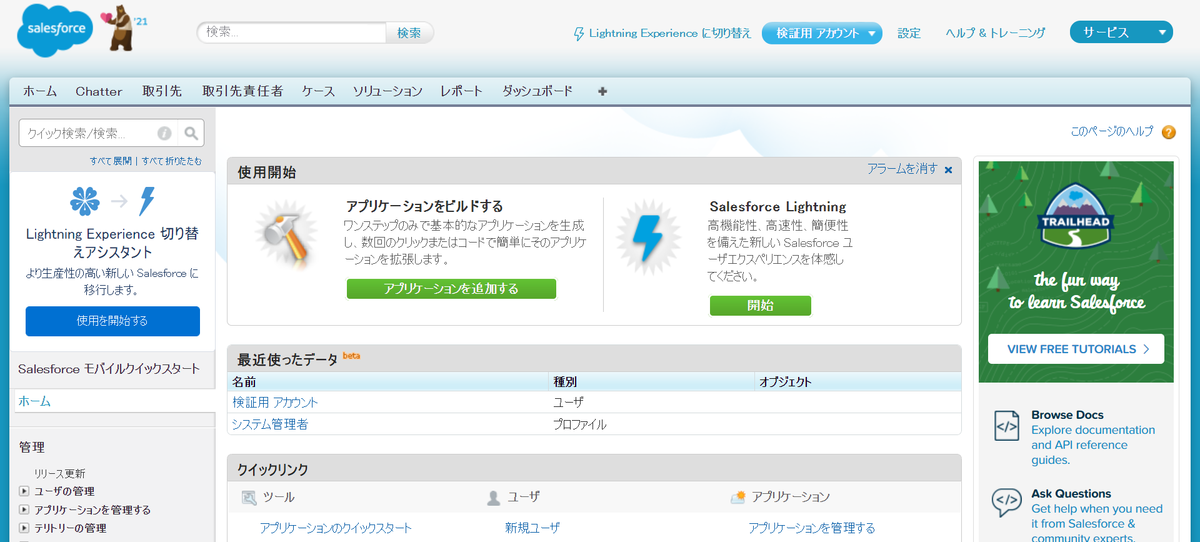This screenshot has height=542, width=1200.
Task: Click the Trailhead banner logo
Action: (1075, 214)
